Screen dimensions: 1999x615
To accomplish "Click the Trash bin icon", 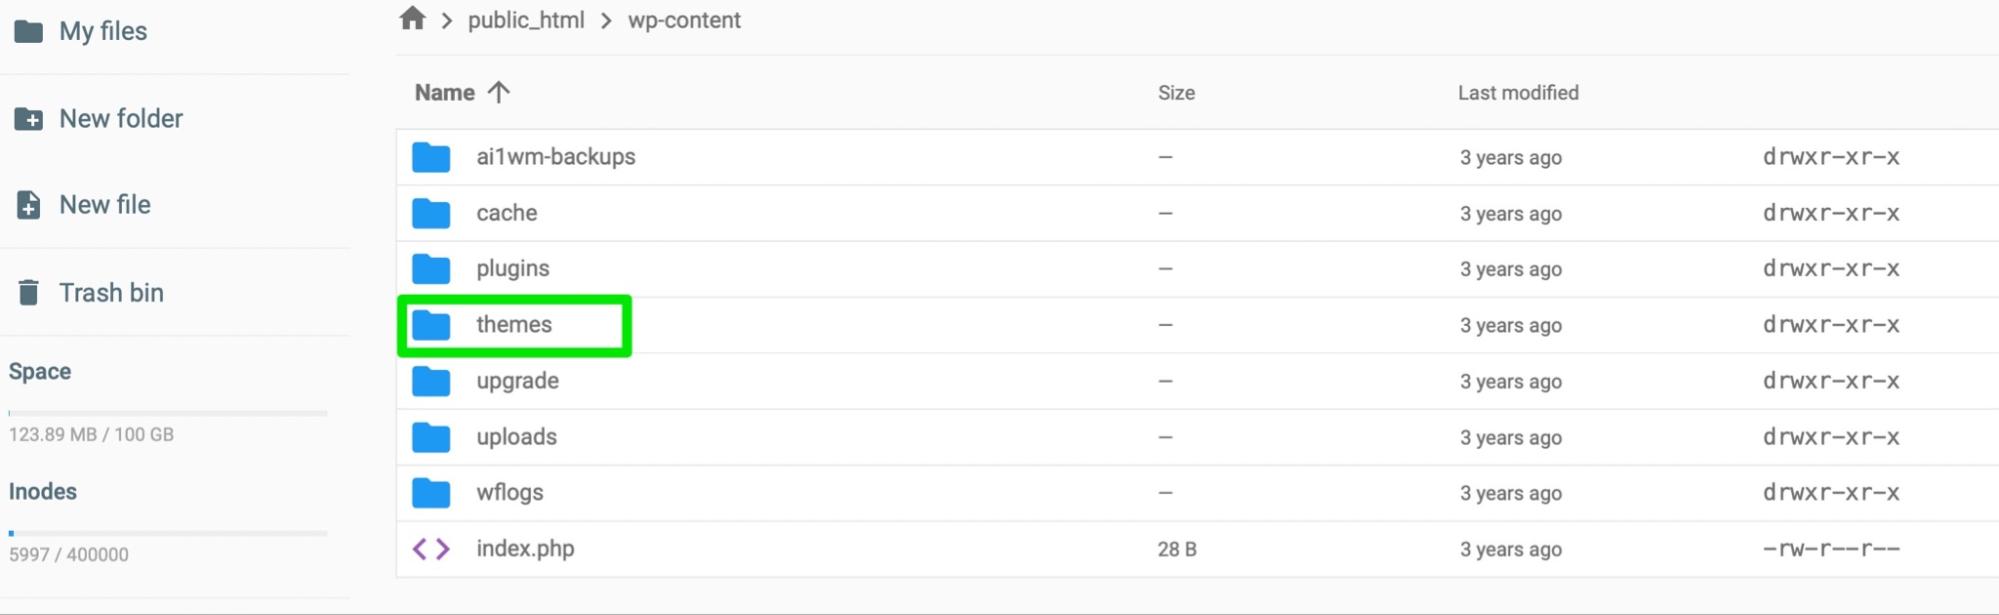I will pos(28,293).
